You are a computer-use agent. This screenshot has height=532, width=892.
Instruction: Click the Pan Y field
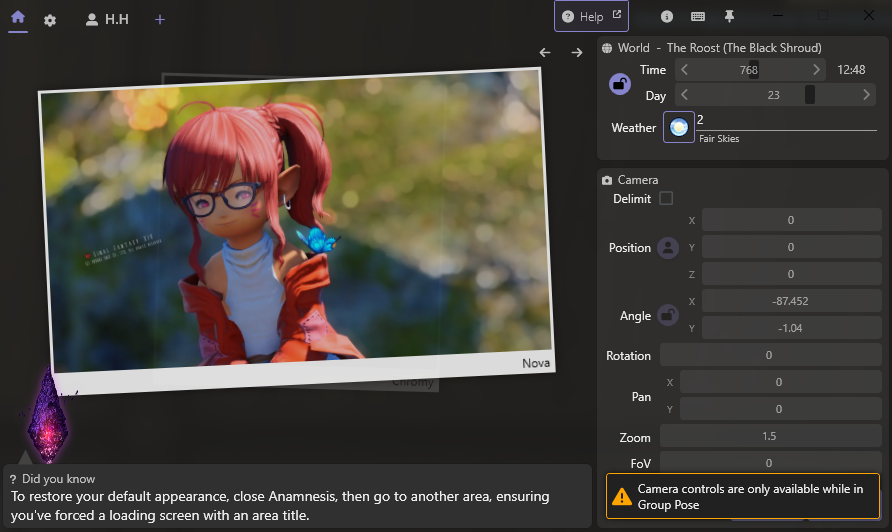point(780,409)
